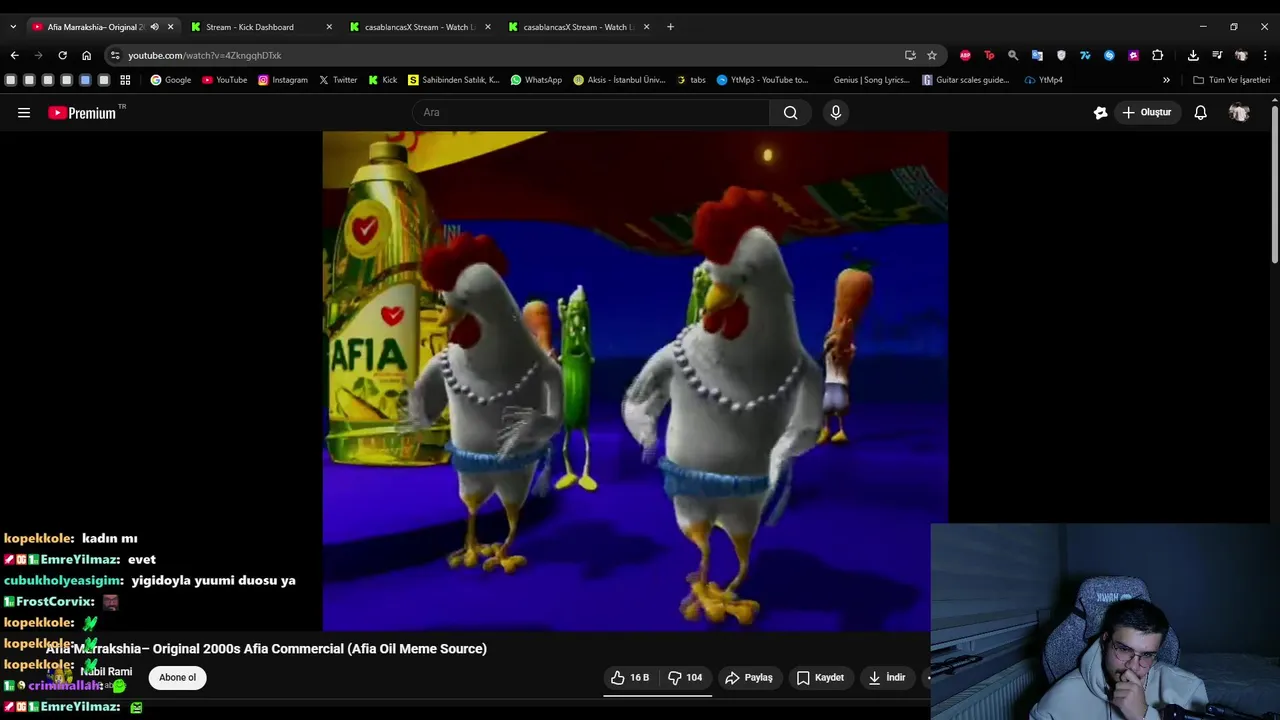Open the tabs bookmark
Image resolution: width=1280 pixels, height=720 pixels.
pos(691,80)
